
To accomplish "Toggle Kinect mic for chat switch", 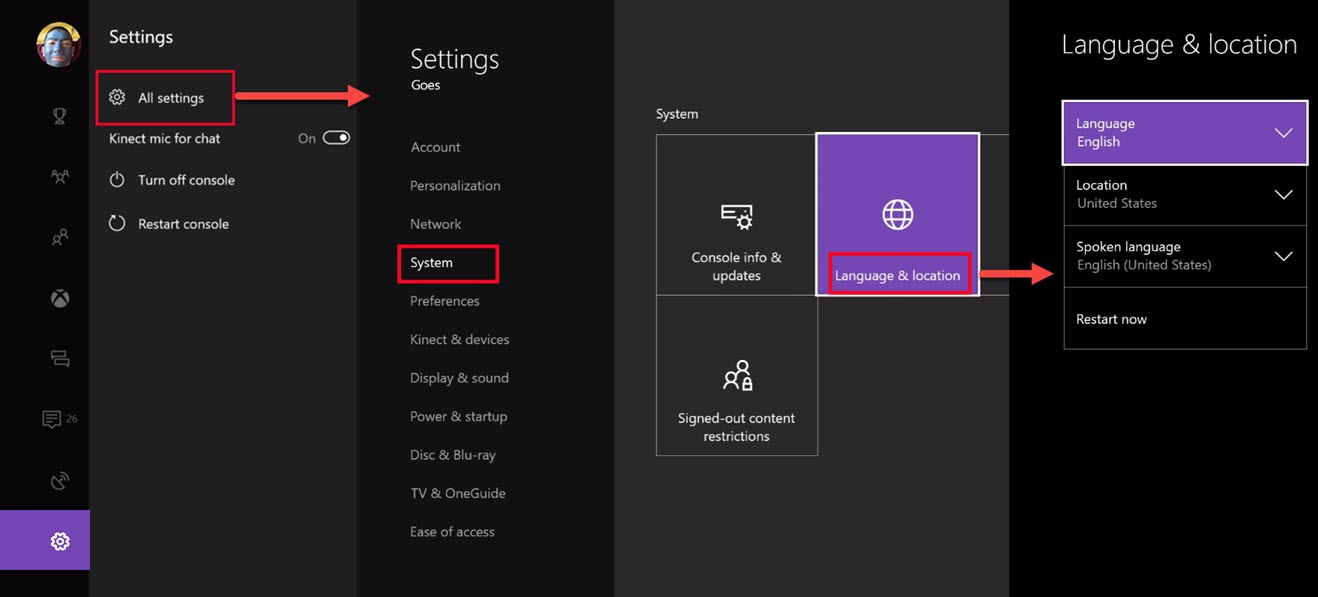I will [x=336, y=138].
